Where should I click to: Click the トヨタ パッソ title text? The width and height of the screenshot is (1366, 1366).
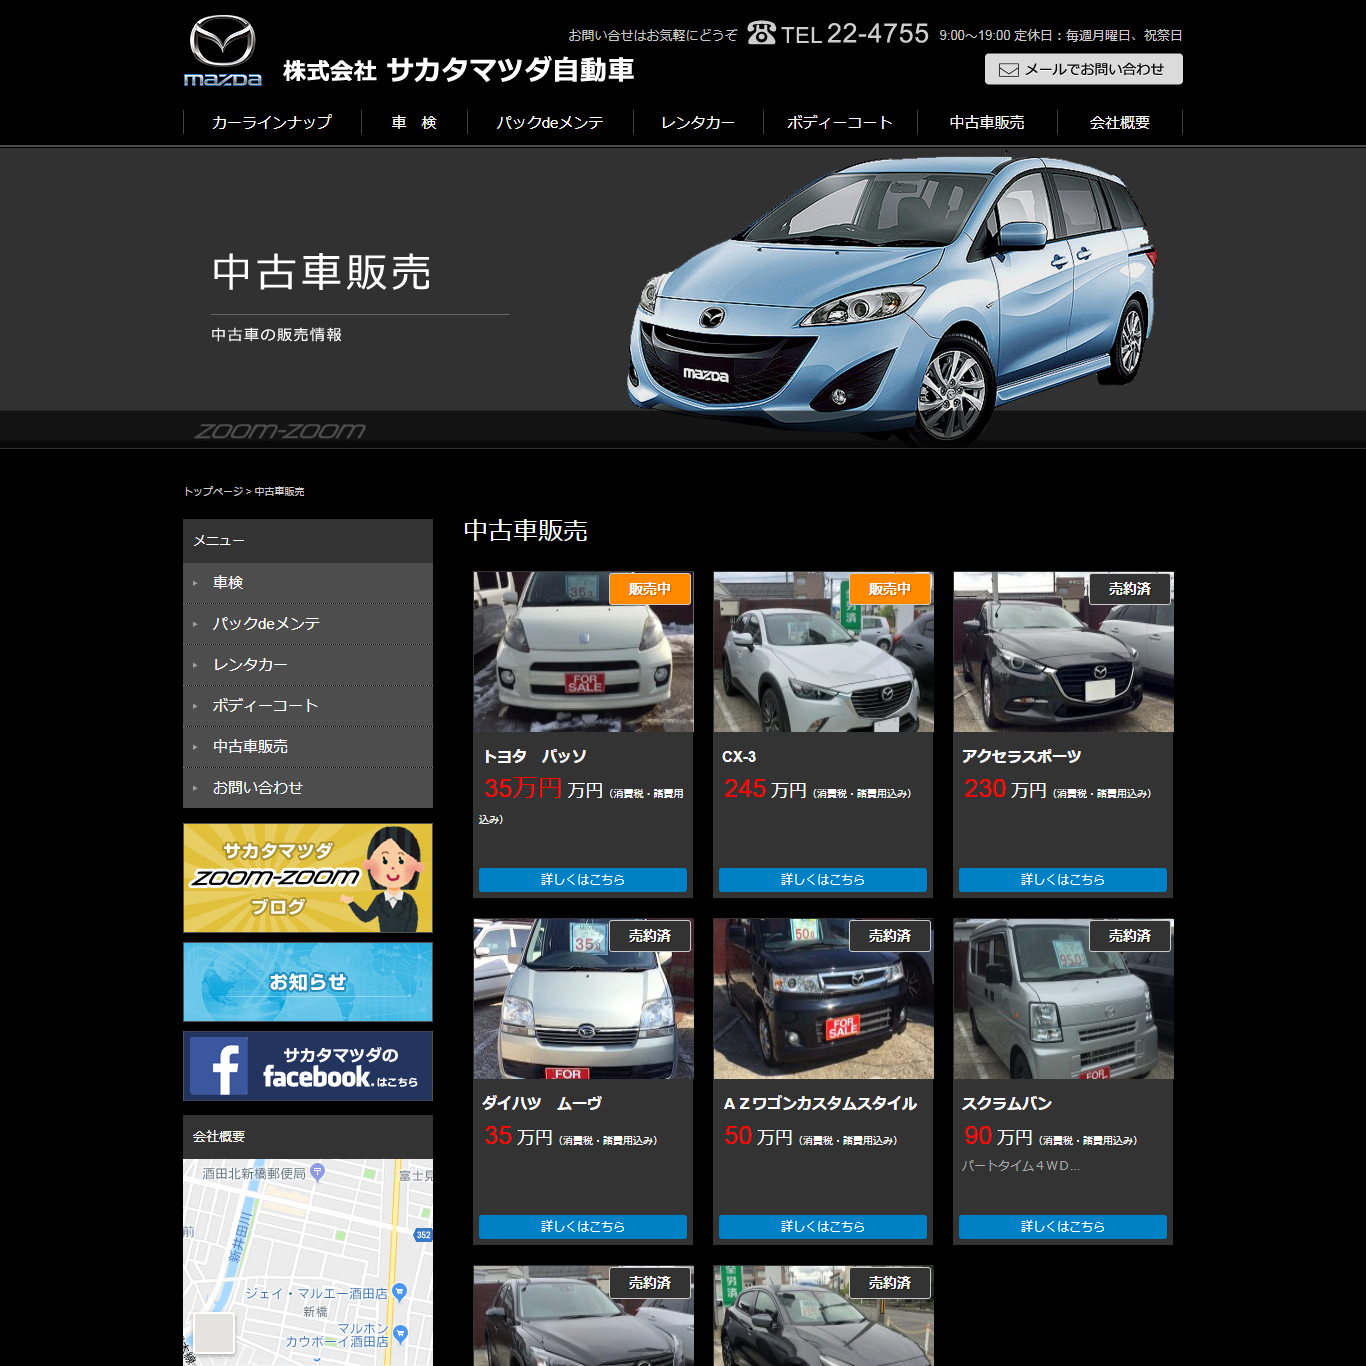click(x=534, y=756)
